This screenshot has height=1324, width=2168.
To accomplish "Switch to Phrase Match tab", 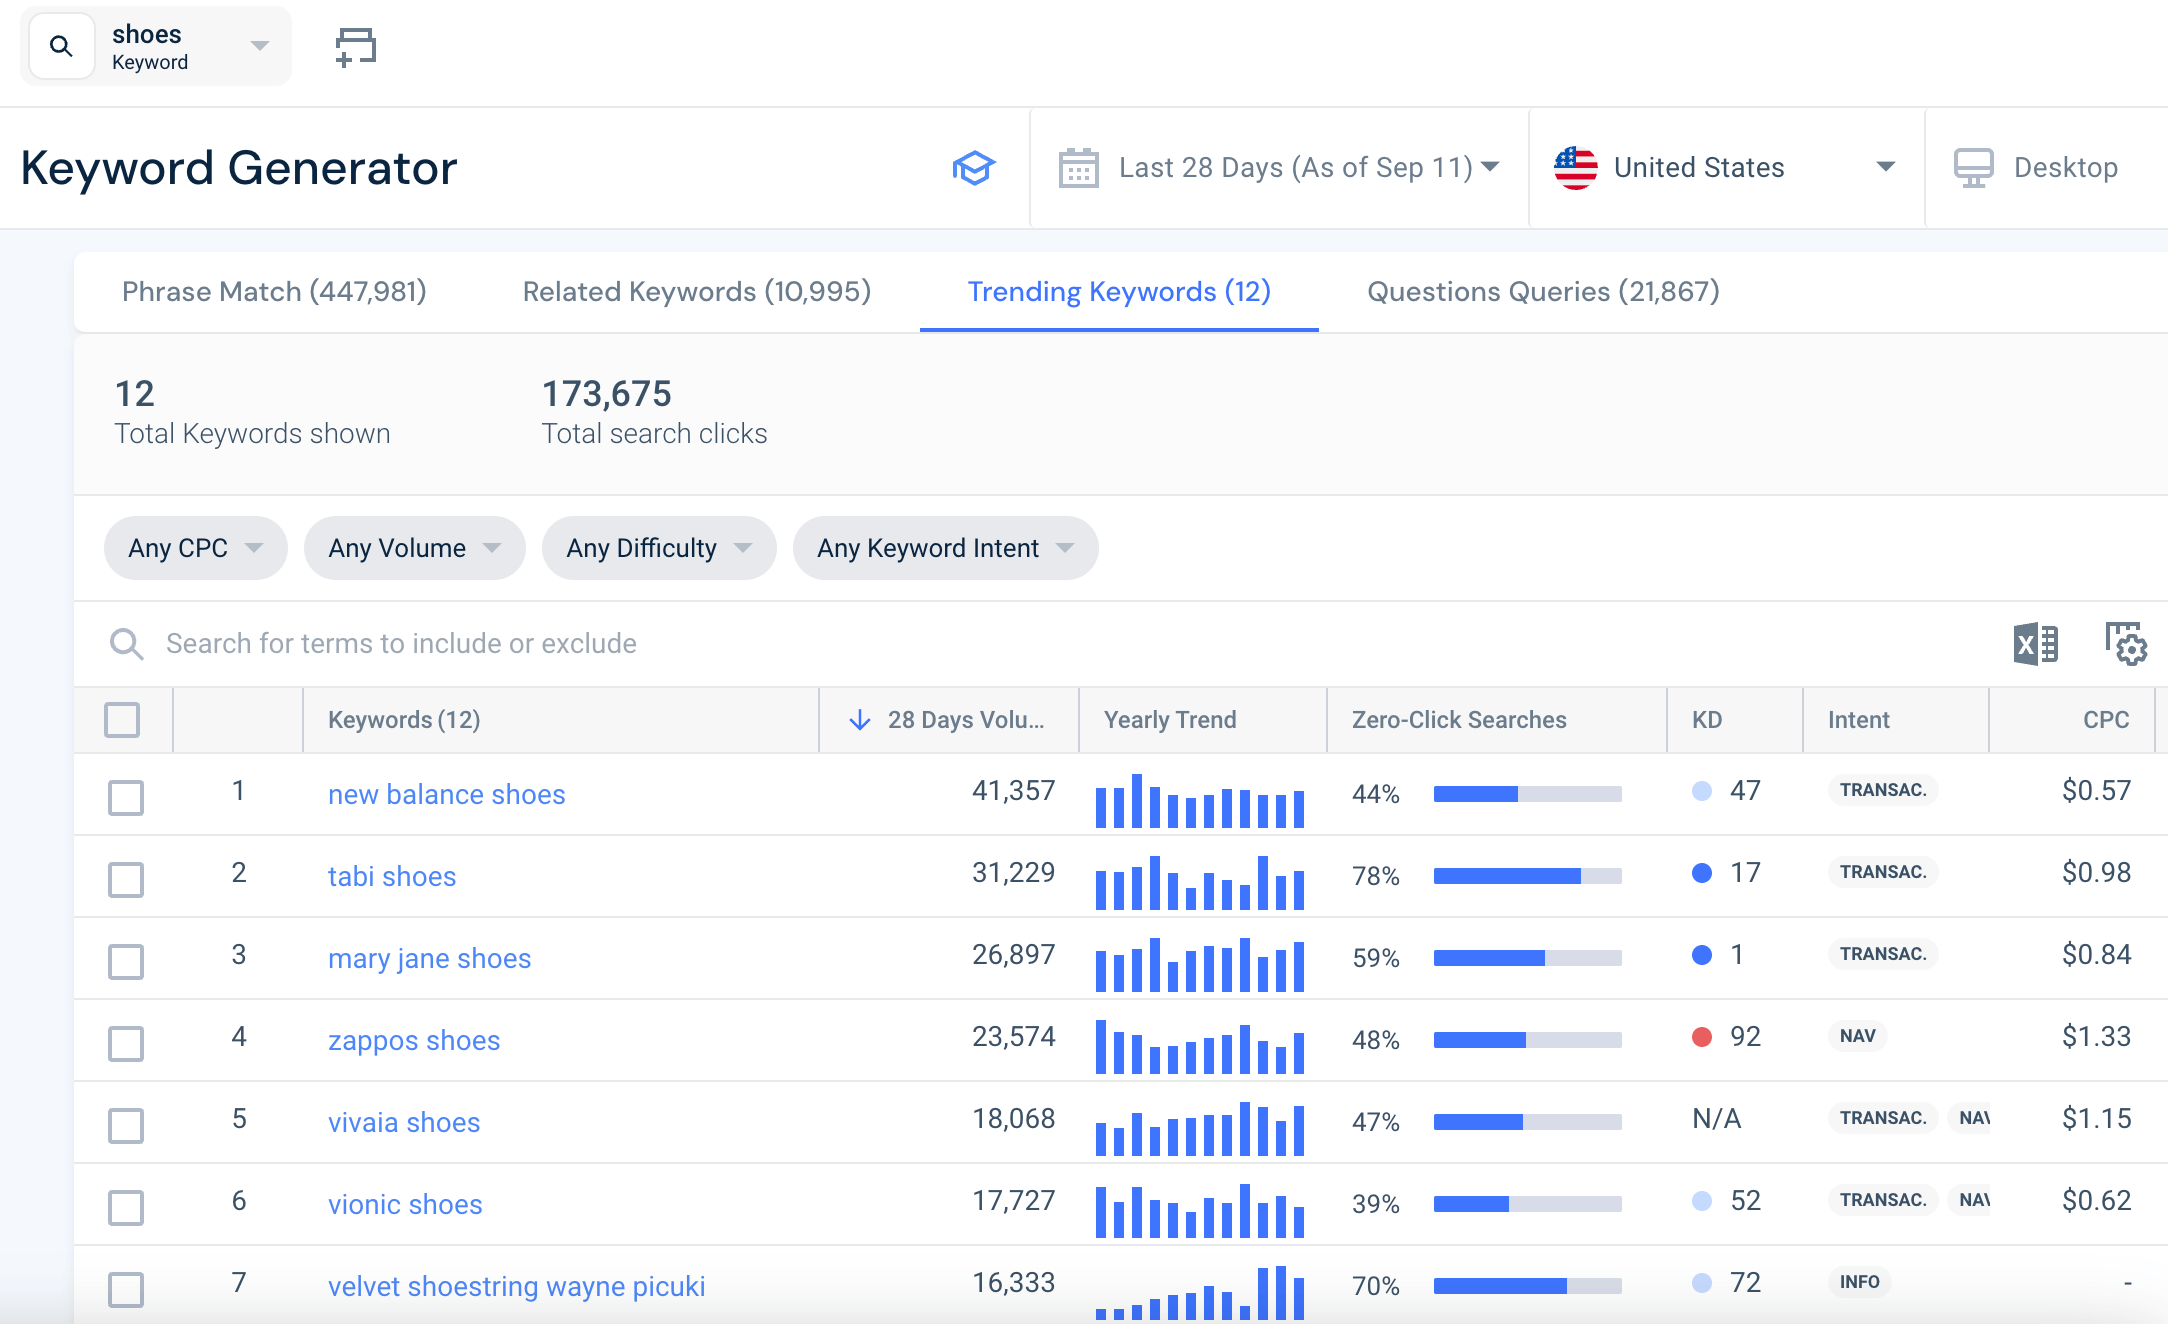I will tap(274, 292).
